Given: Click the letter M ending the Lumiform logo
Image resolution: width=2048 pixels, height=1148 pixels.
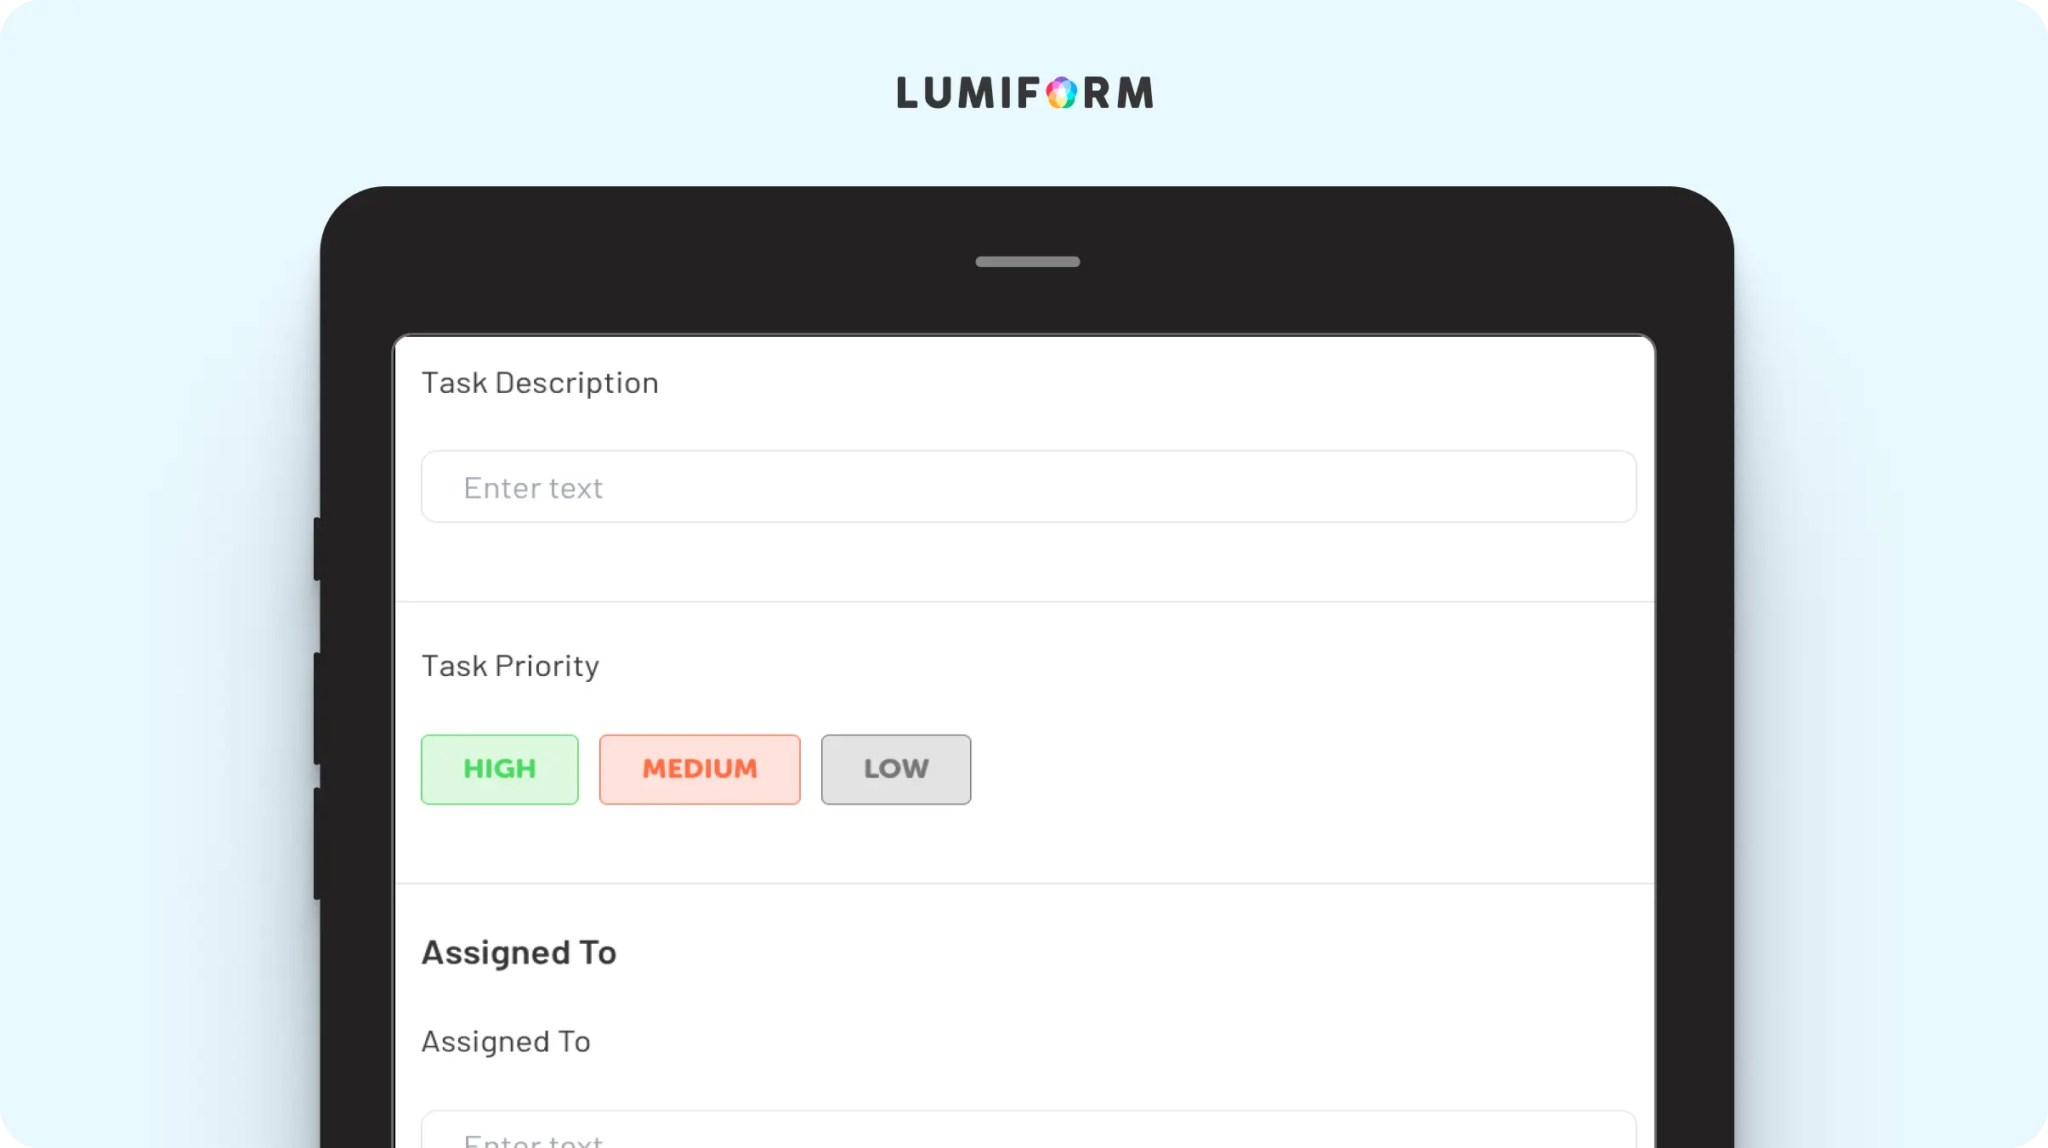Looking at the screenshot, I should pyautogui.click(x=1135, y=93).
